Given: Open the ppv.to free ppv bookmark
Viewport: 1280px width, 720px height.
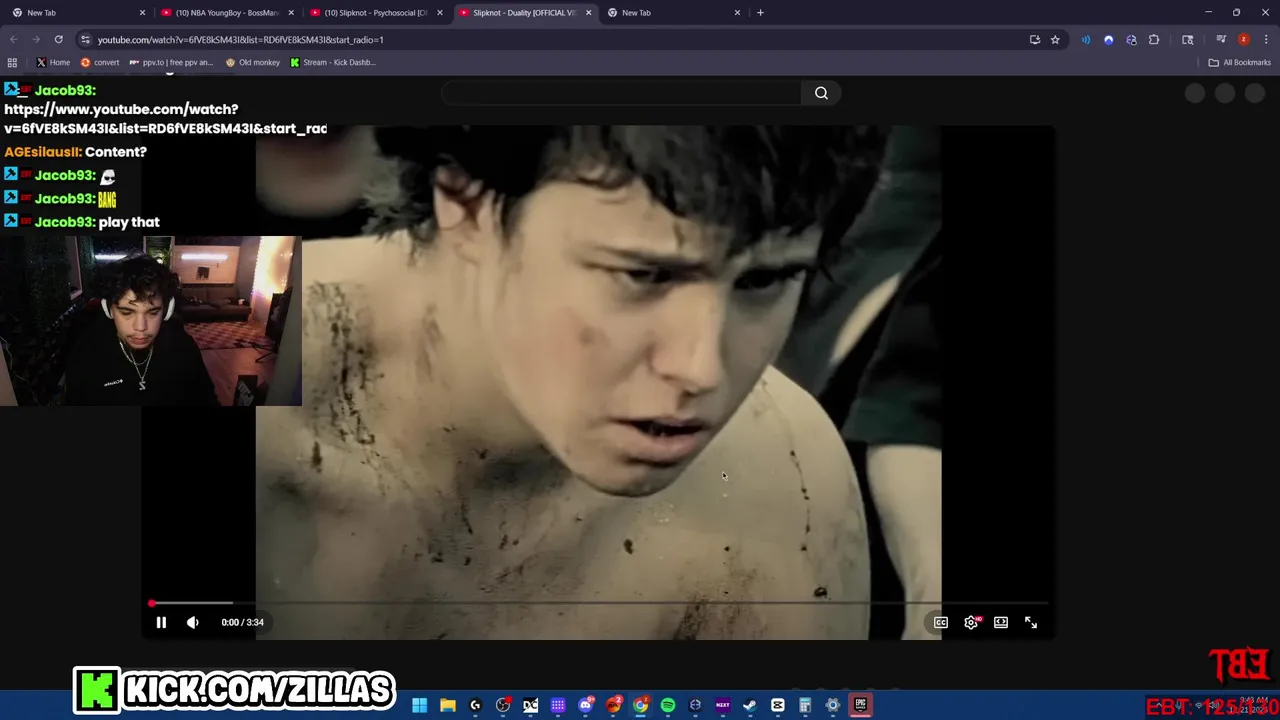Looking at the screenshot, I should [171, 62].
